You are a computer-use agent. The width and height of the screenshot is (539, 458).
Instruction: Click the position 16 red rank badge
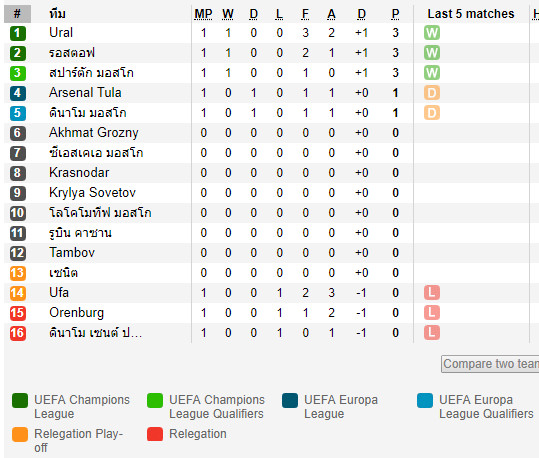18,333
